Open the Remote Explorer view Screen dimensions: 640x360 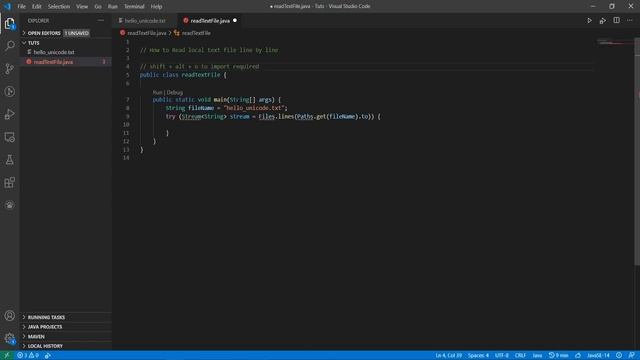tap(9, 137)
